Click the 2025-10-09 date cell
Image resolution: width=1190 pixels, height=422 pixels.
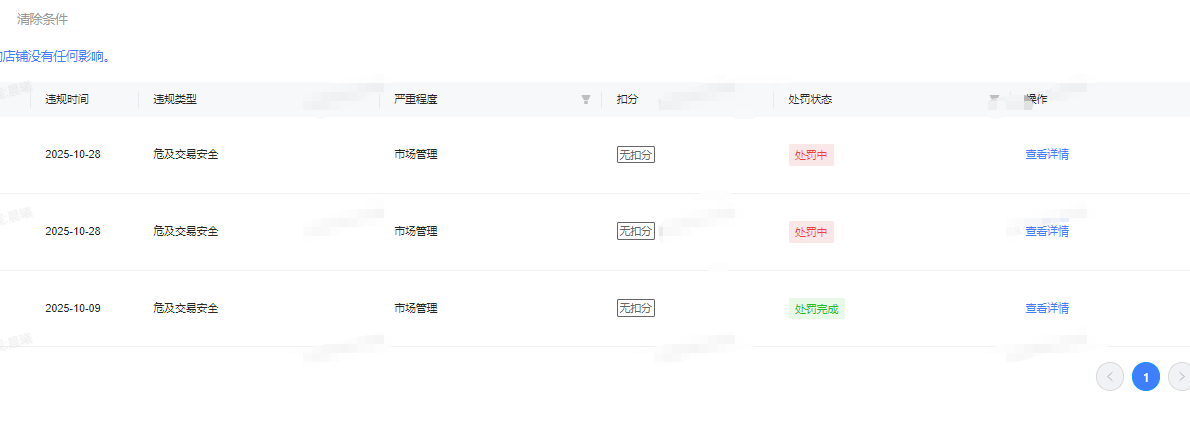coord(73,308)
